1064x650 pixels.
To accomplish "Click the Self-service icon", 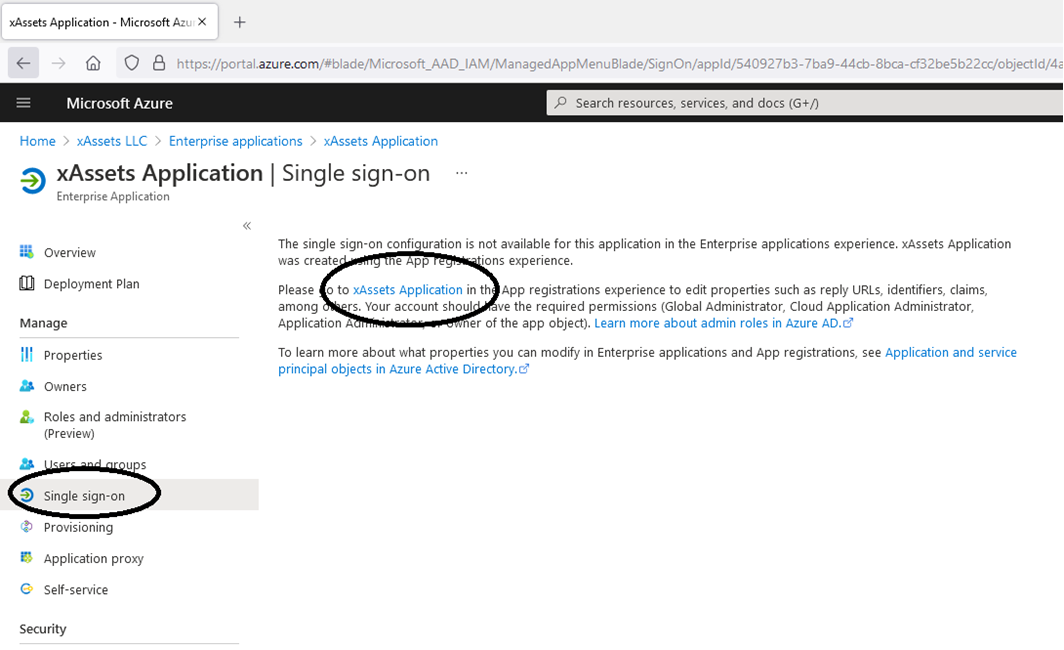I will coord(27,590).
